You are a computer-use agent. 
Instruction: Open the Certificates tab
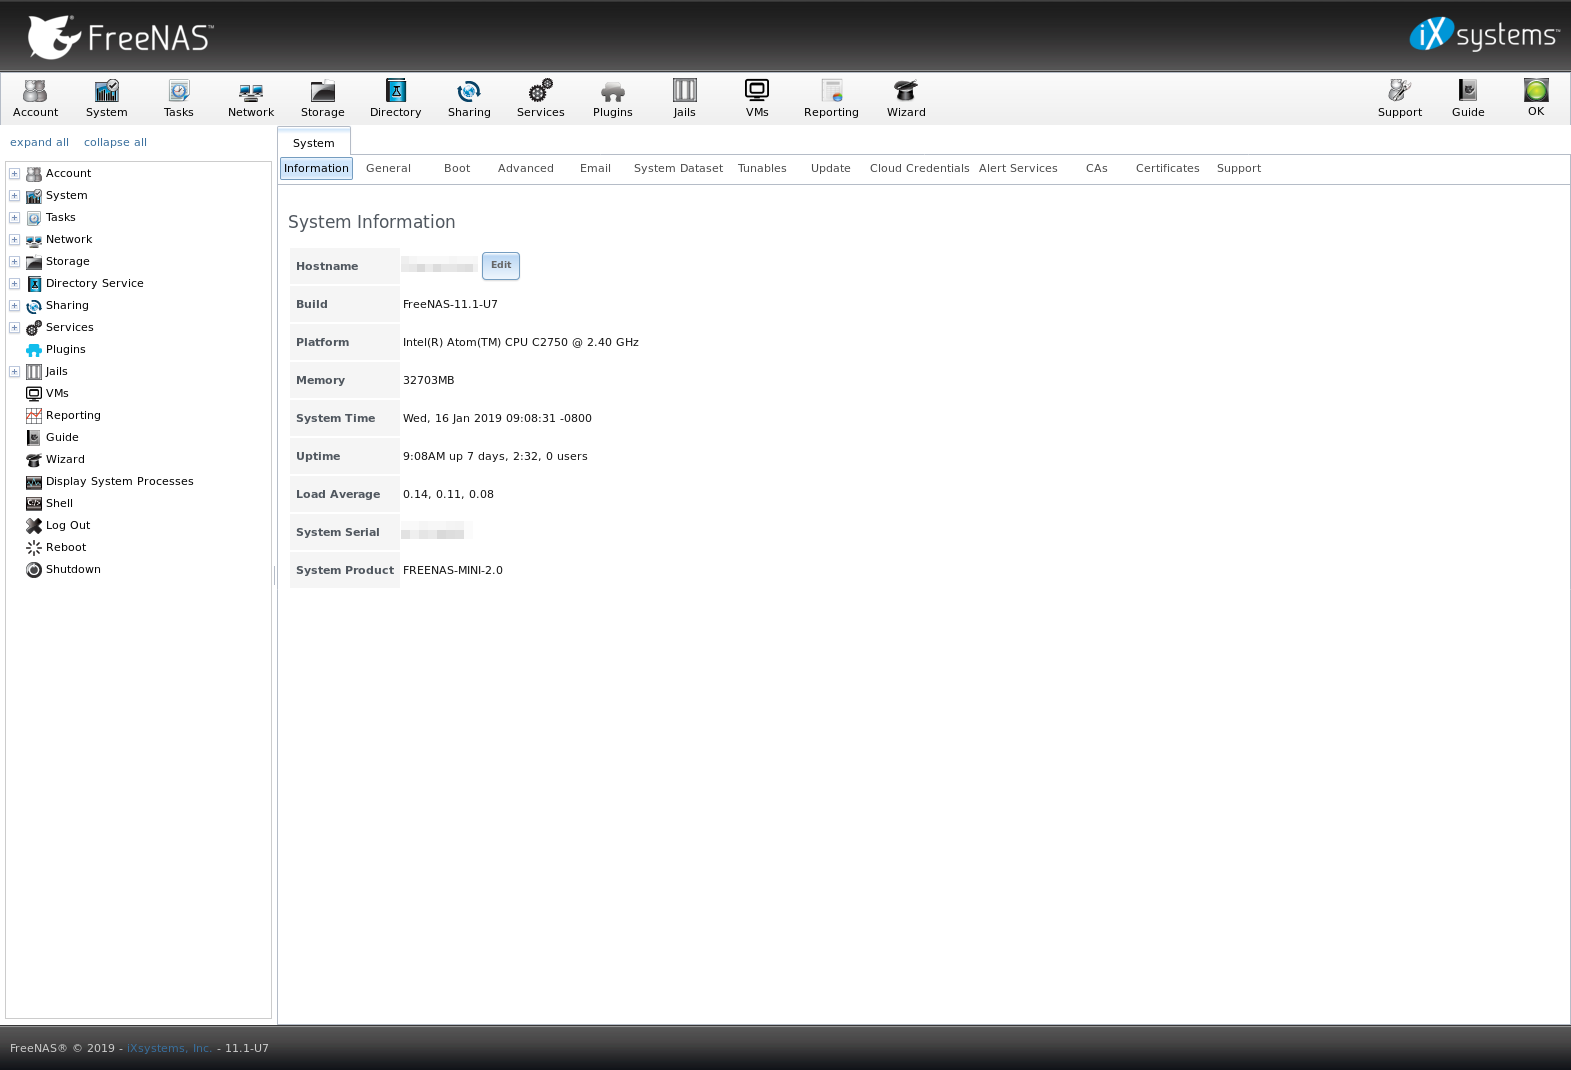pos(1167,168)
